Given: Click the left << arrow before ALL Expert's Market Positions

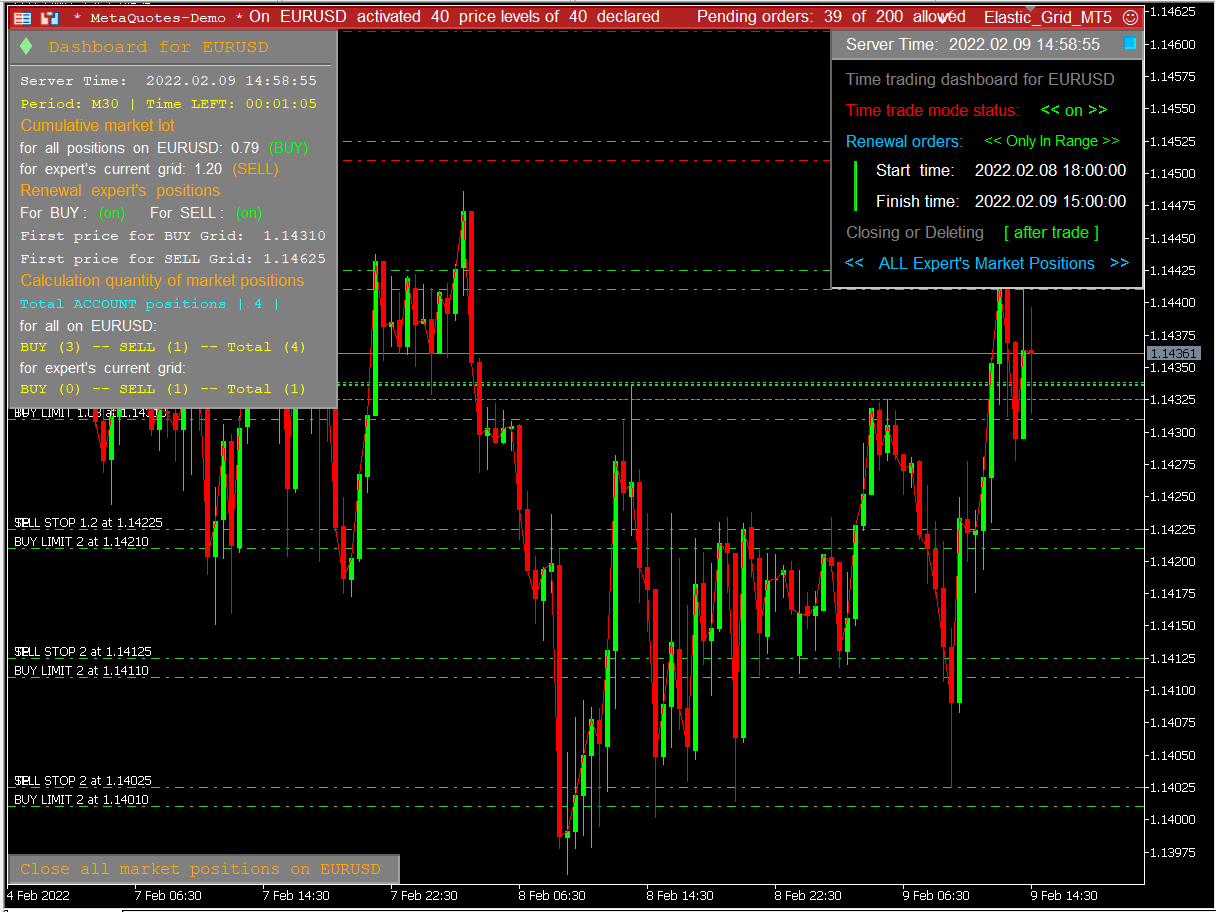Looking at the screenshot, I should tap(854, 263).
